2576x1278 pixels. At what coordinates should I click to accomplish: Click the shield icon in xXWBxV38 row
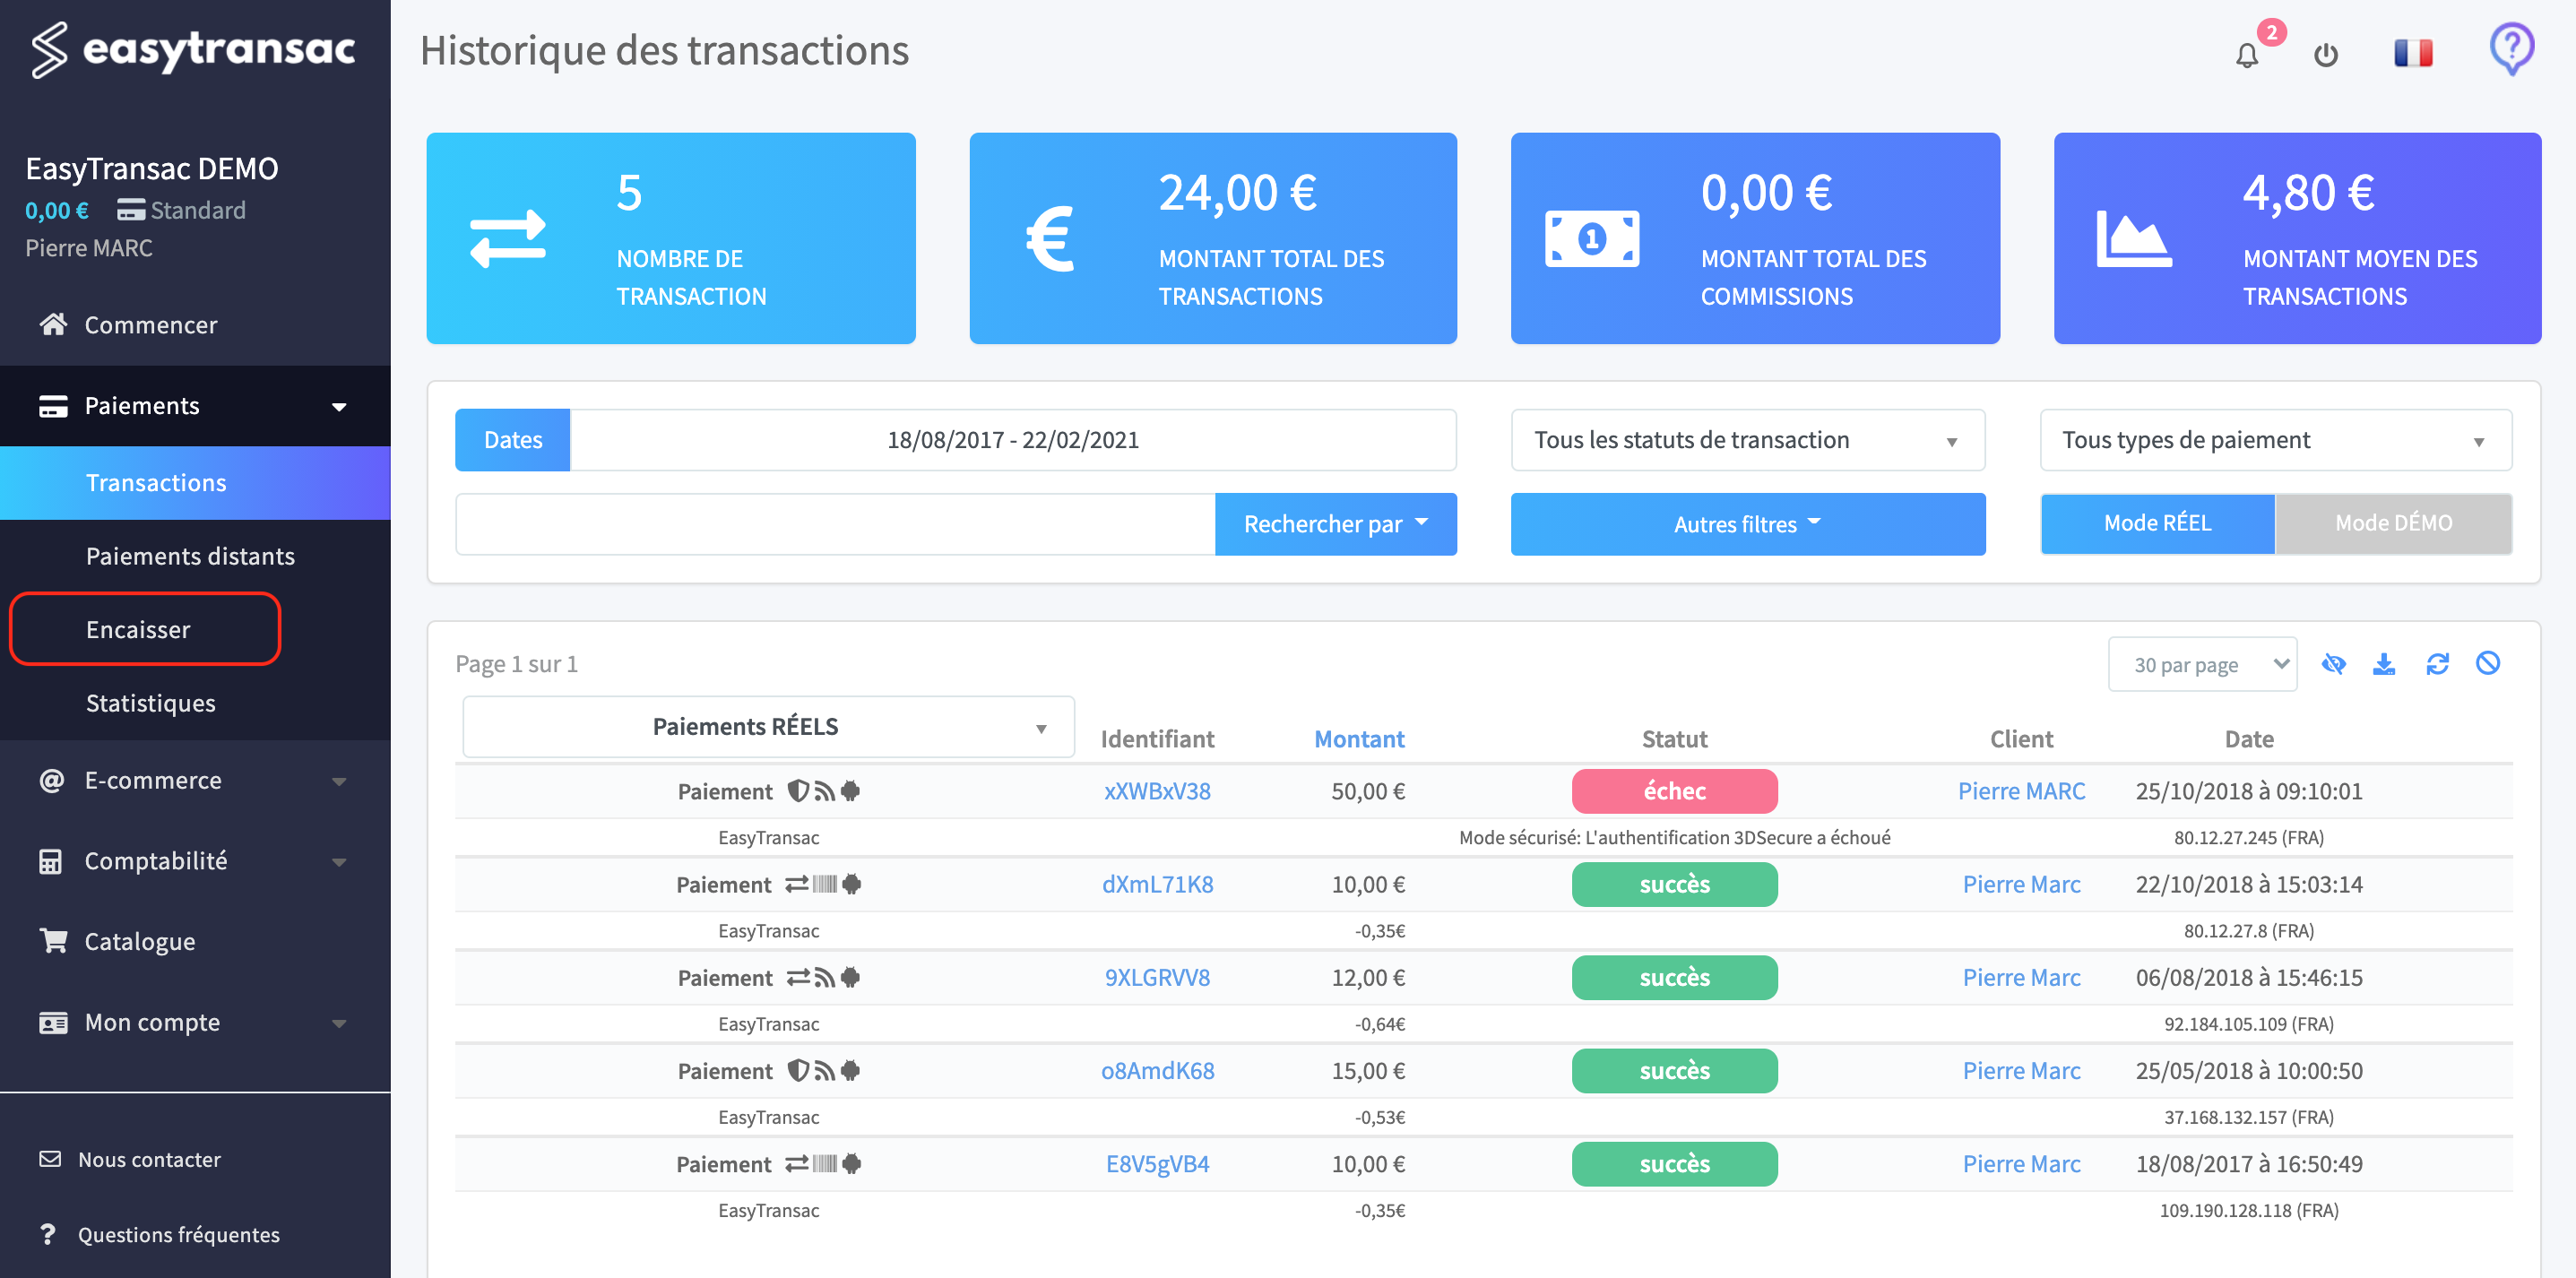click(x=798, y=791)
